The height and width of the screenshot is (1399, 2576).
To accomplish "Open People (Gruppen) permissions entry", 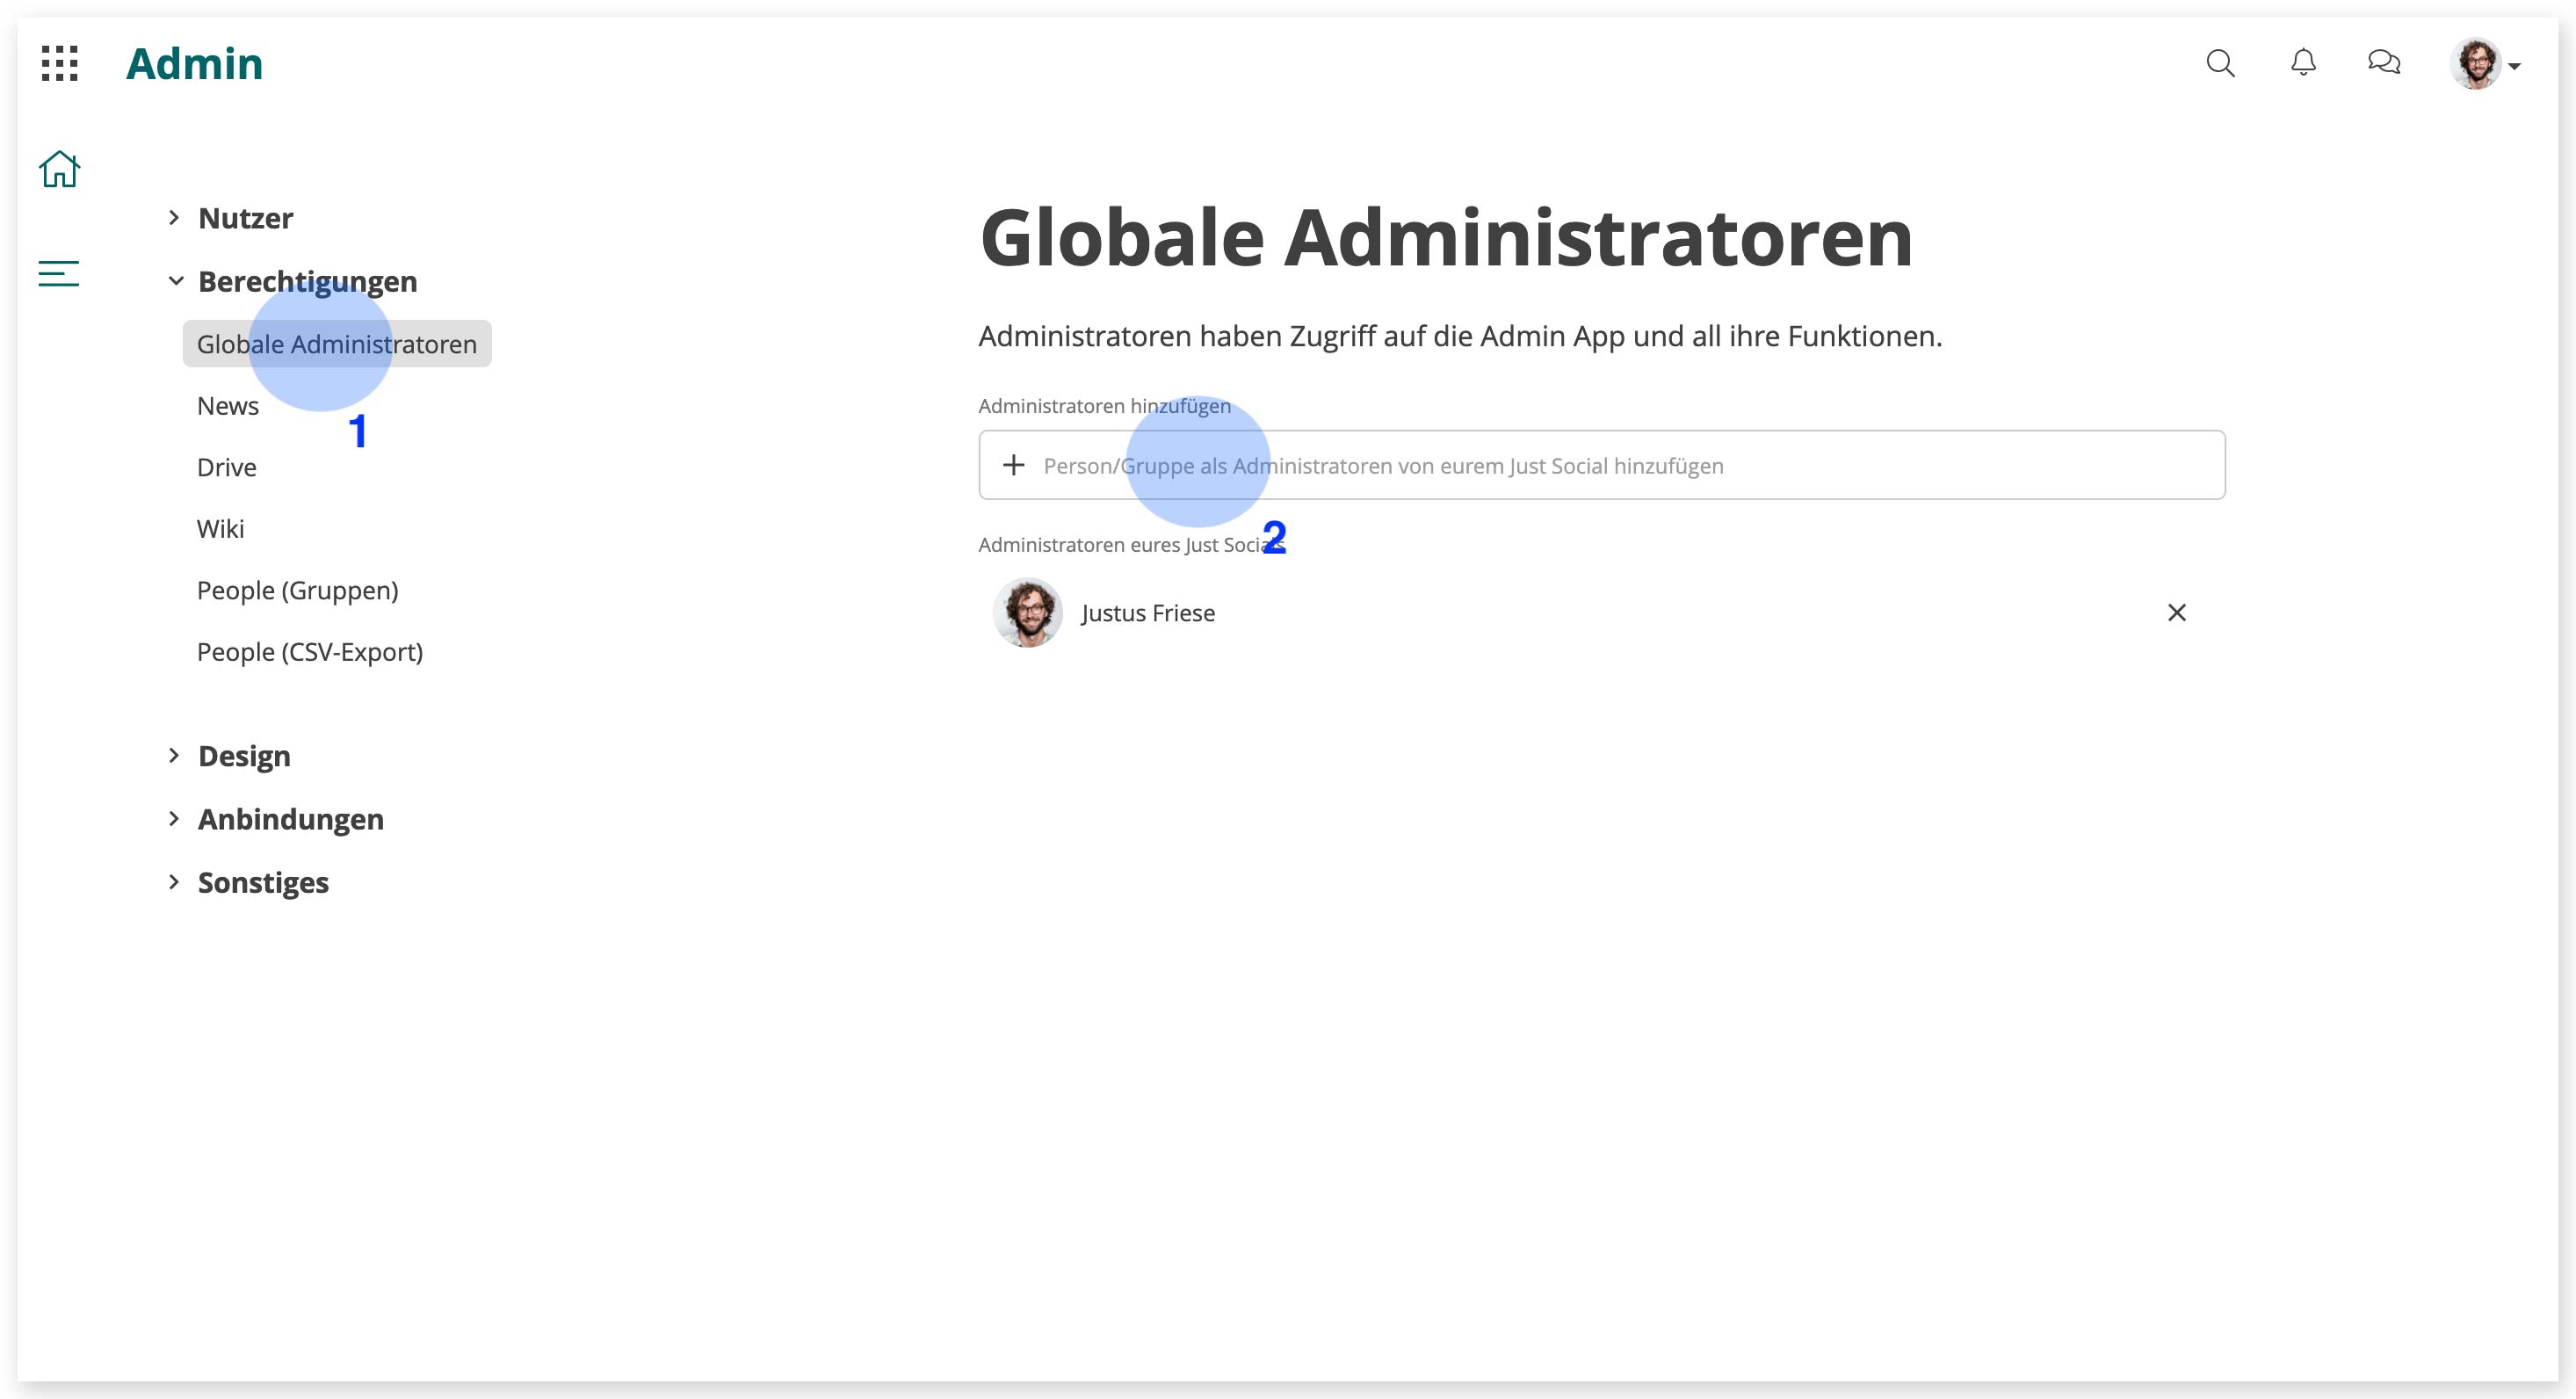I will tap(298, 590).
